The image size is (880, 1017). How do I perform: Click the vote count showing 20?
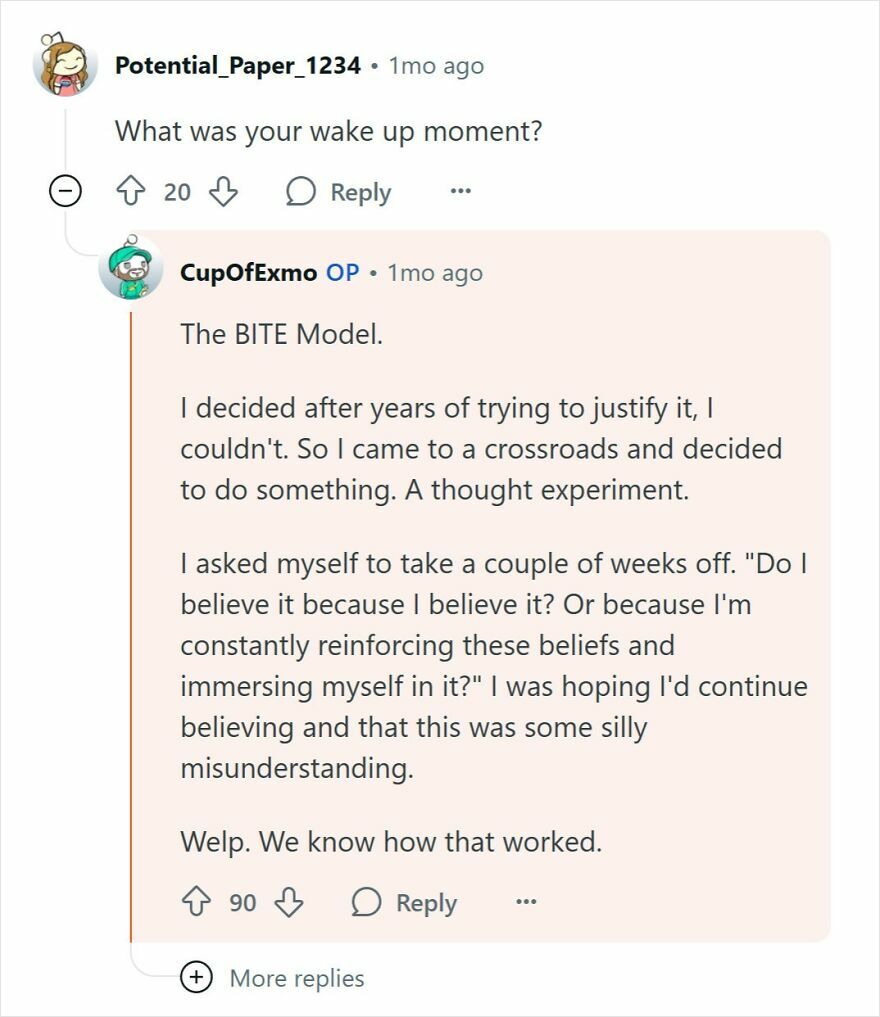click(177, 192)
